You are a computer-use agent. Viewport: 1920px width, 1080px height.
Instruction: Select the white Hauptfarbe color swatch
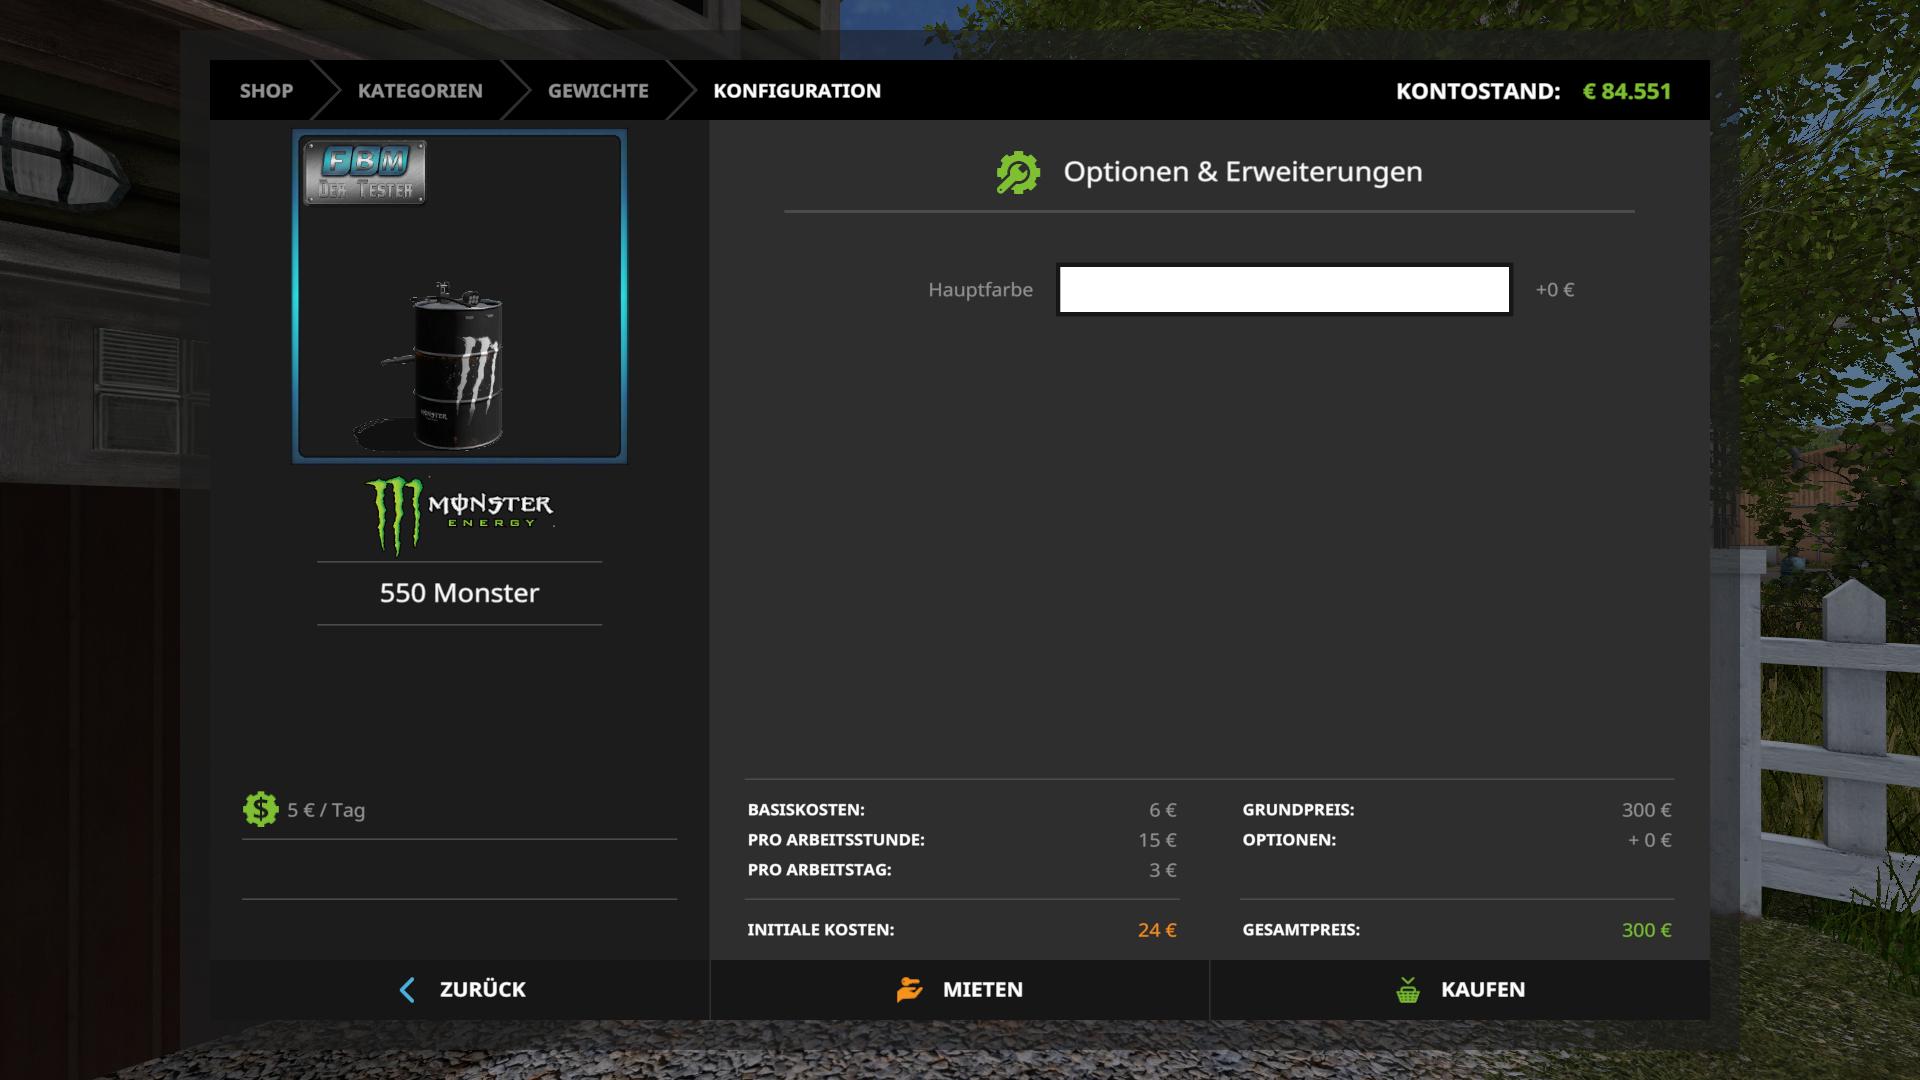click(x=1284, y=289)
